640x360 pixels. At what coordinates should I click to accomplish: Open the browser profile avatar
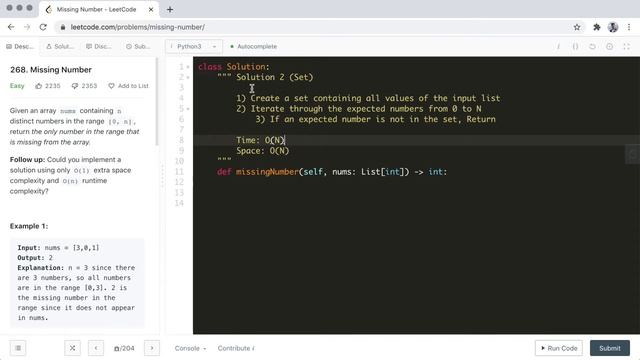pyautogui.click(x=613, y=27)
